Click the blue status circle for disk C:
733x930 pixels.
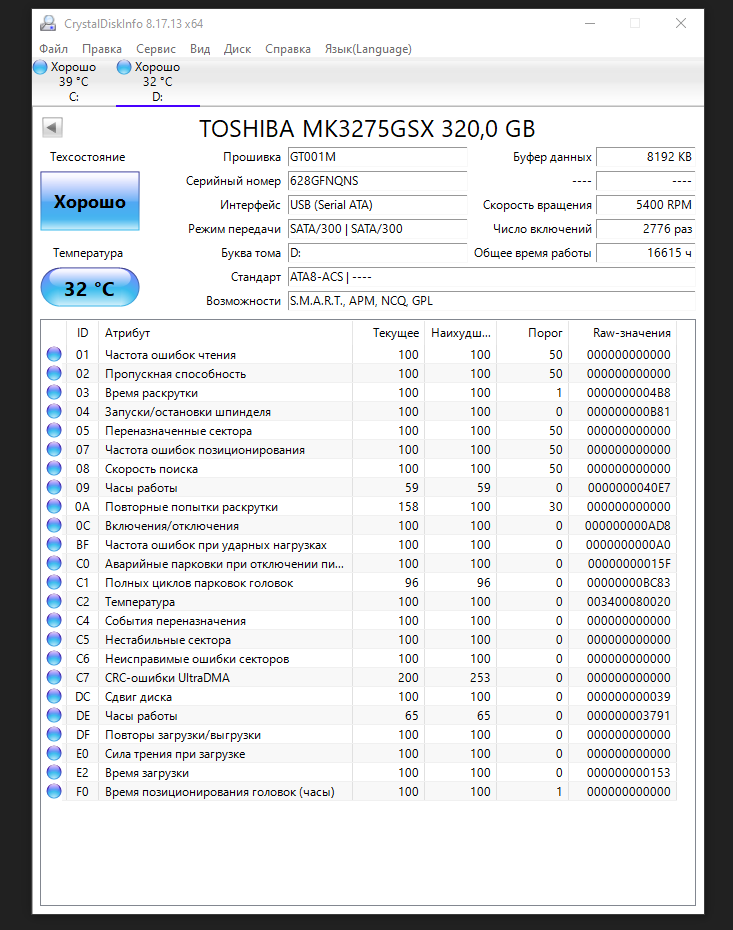[40, 67]
